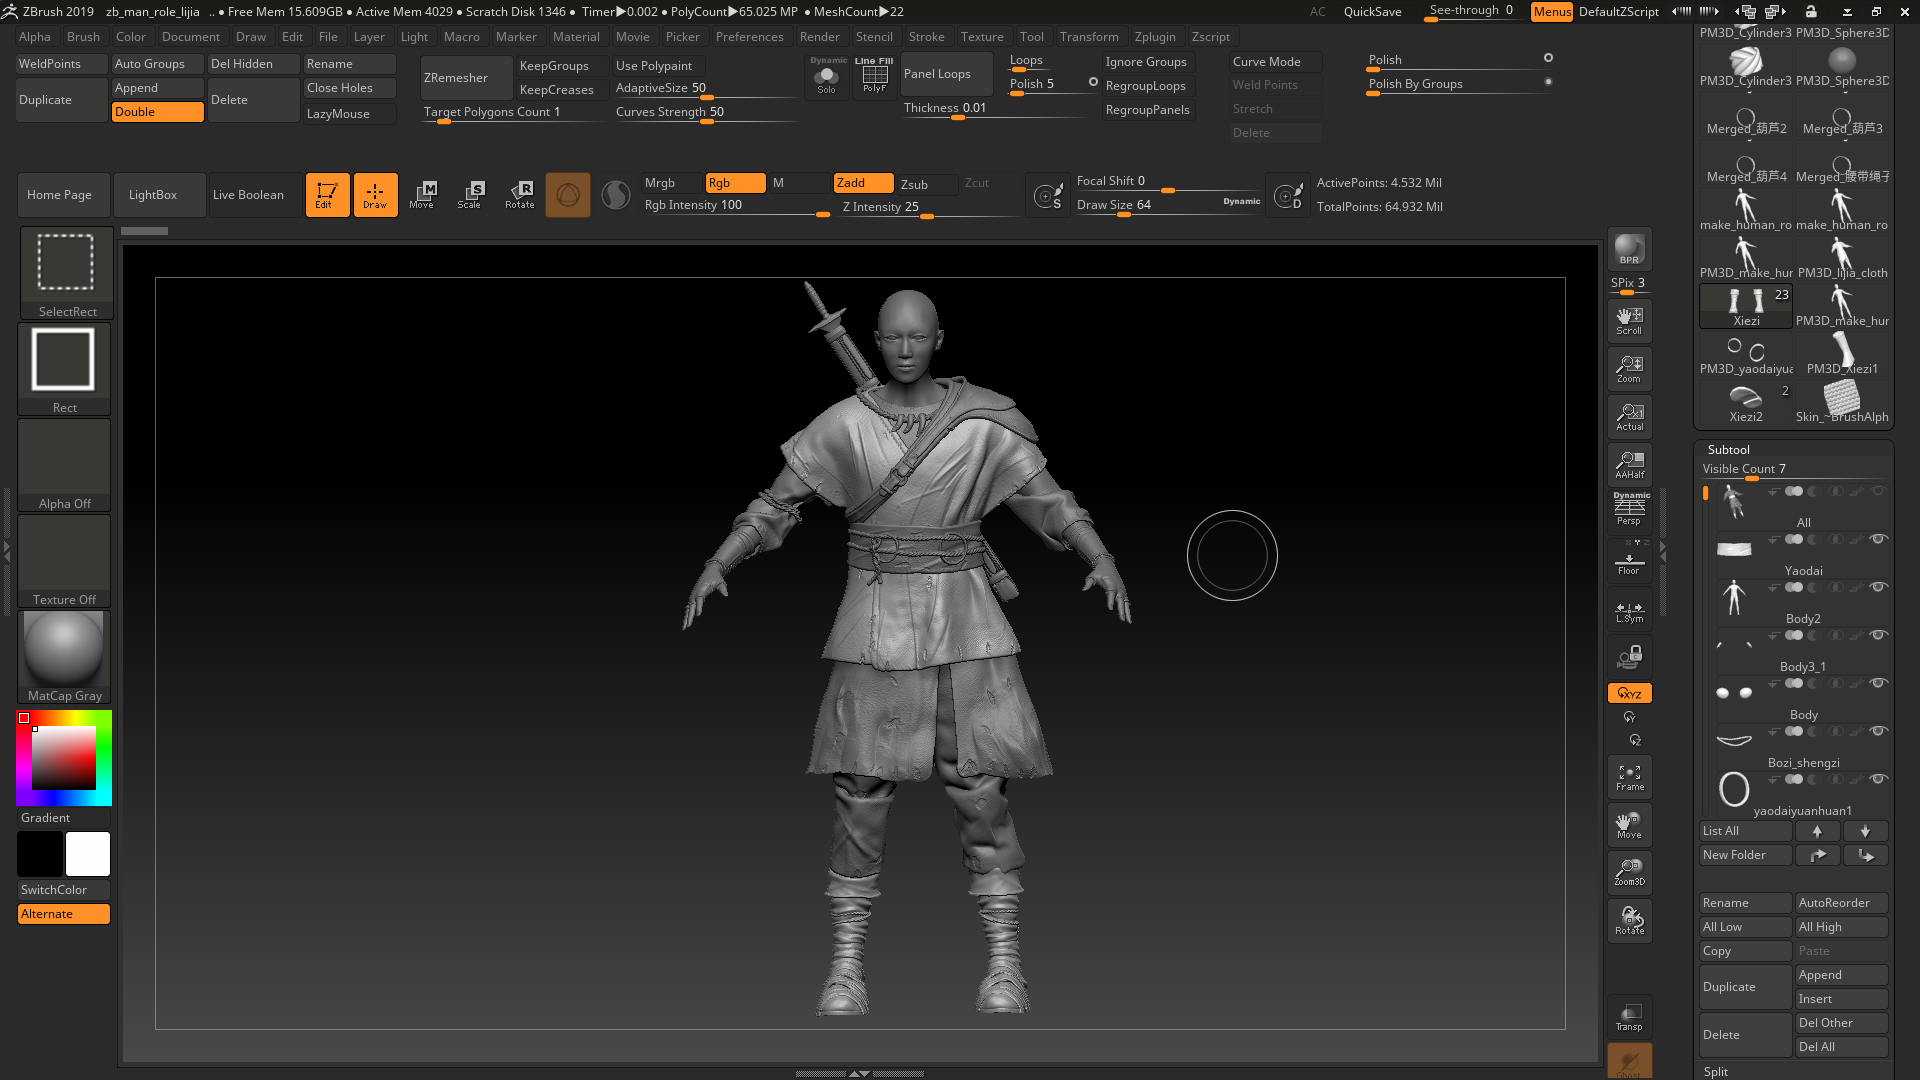The width and height of the screenshot is (1920, 1080).
Task: Toggle the XYZ rotation mode
Action: click(x=1629, y=693)
